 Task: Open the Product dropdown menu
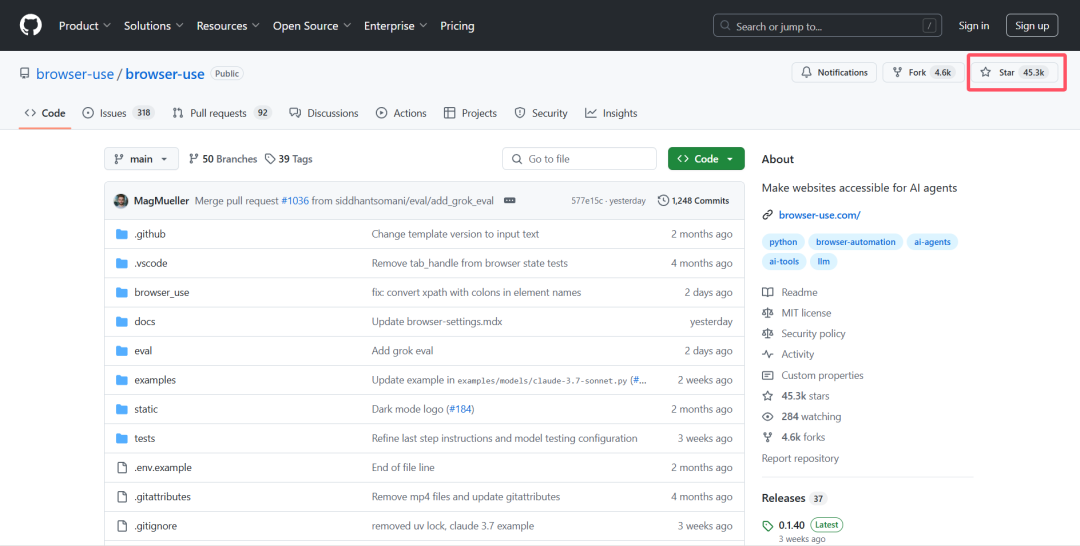[x=85, y=25]
